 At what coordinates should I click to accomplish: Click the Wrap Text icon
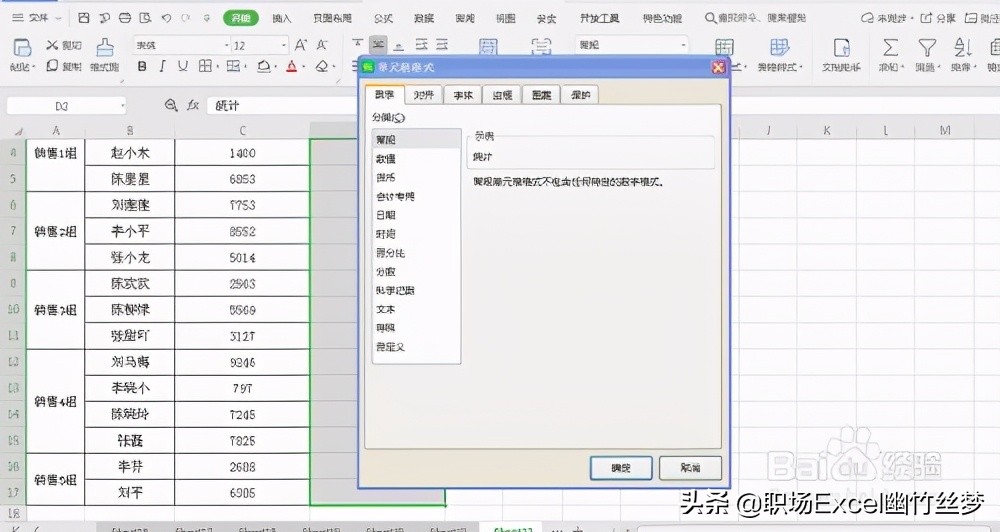click(541, 47)
